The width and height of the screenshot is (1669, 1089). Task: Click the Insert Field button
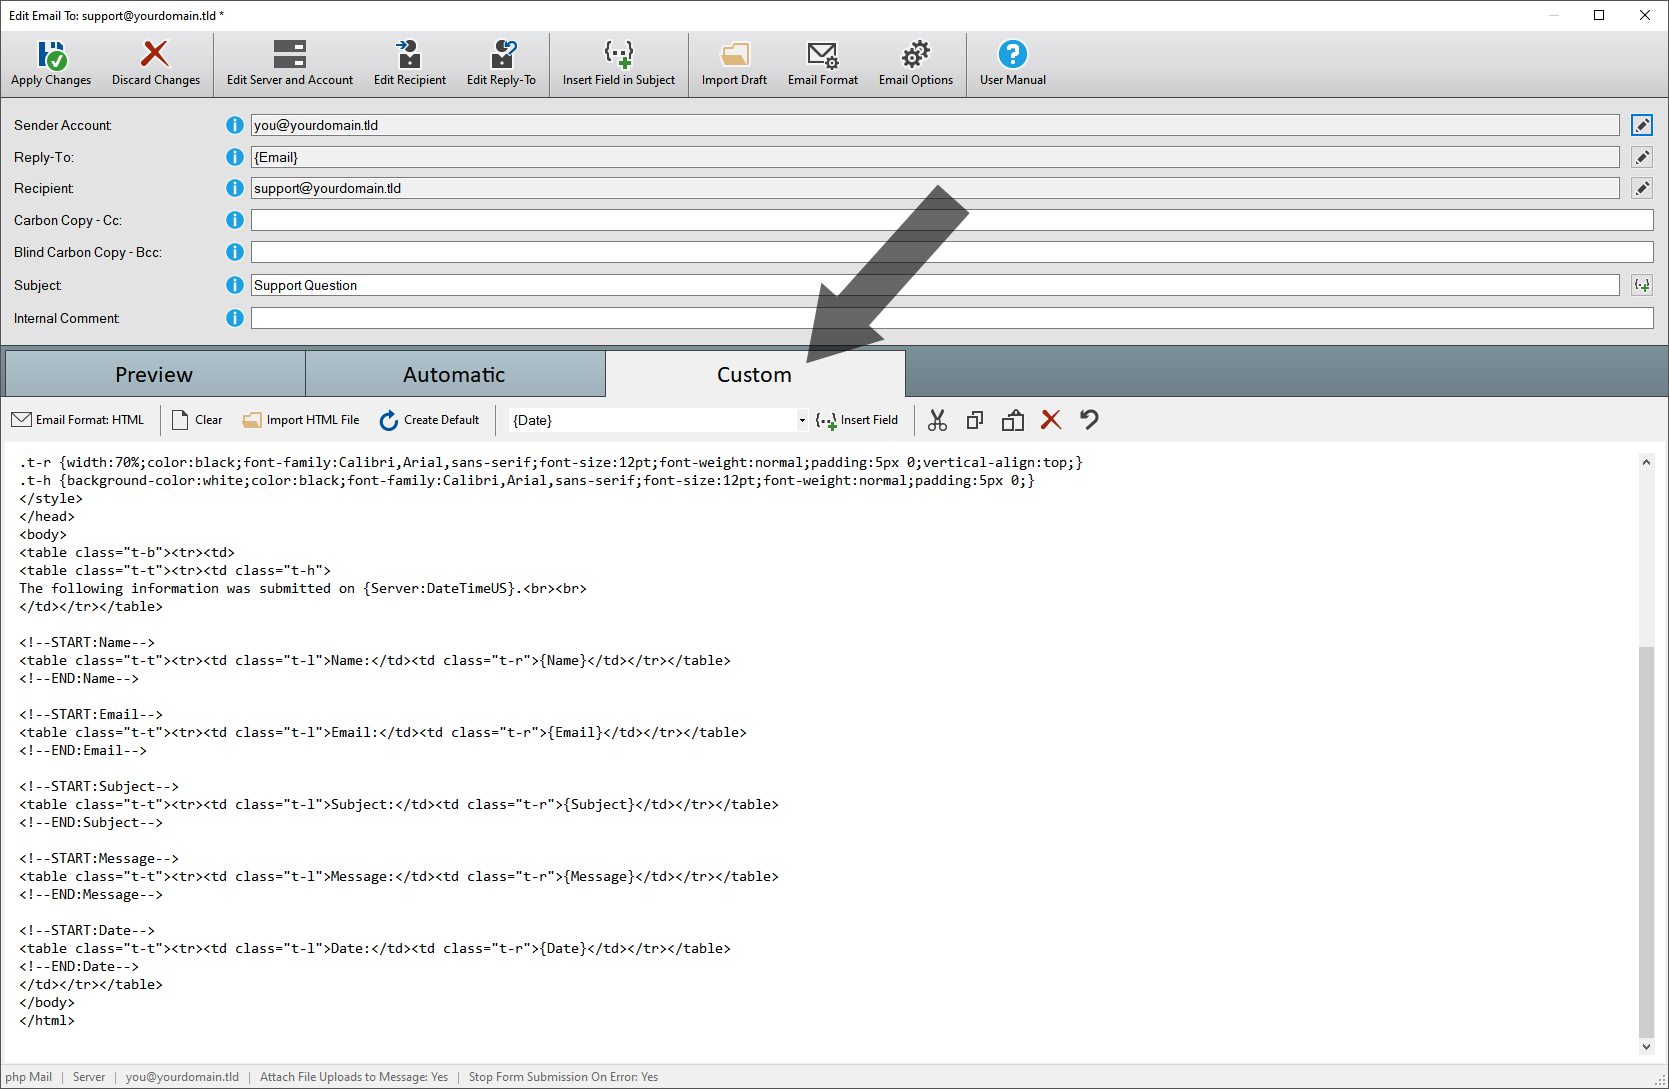857,420
